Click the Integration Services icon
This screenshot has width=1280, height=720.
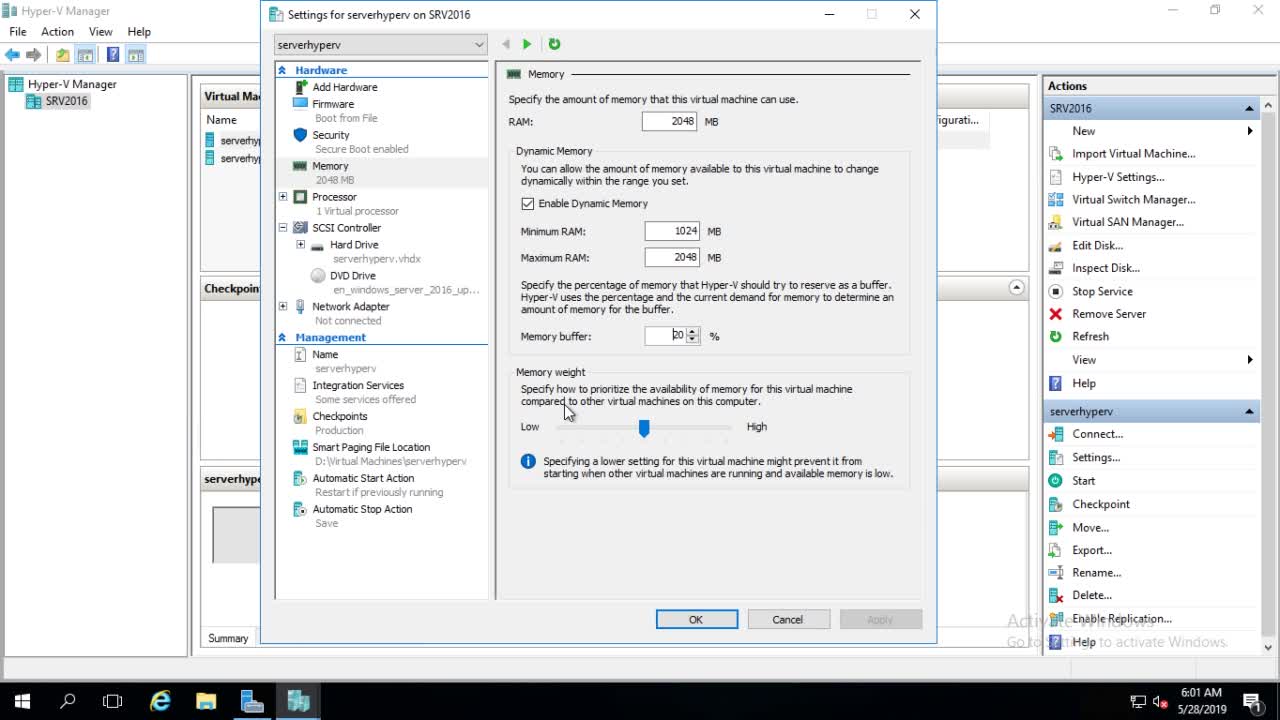coord(300,385)
